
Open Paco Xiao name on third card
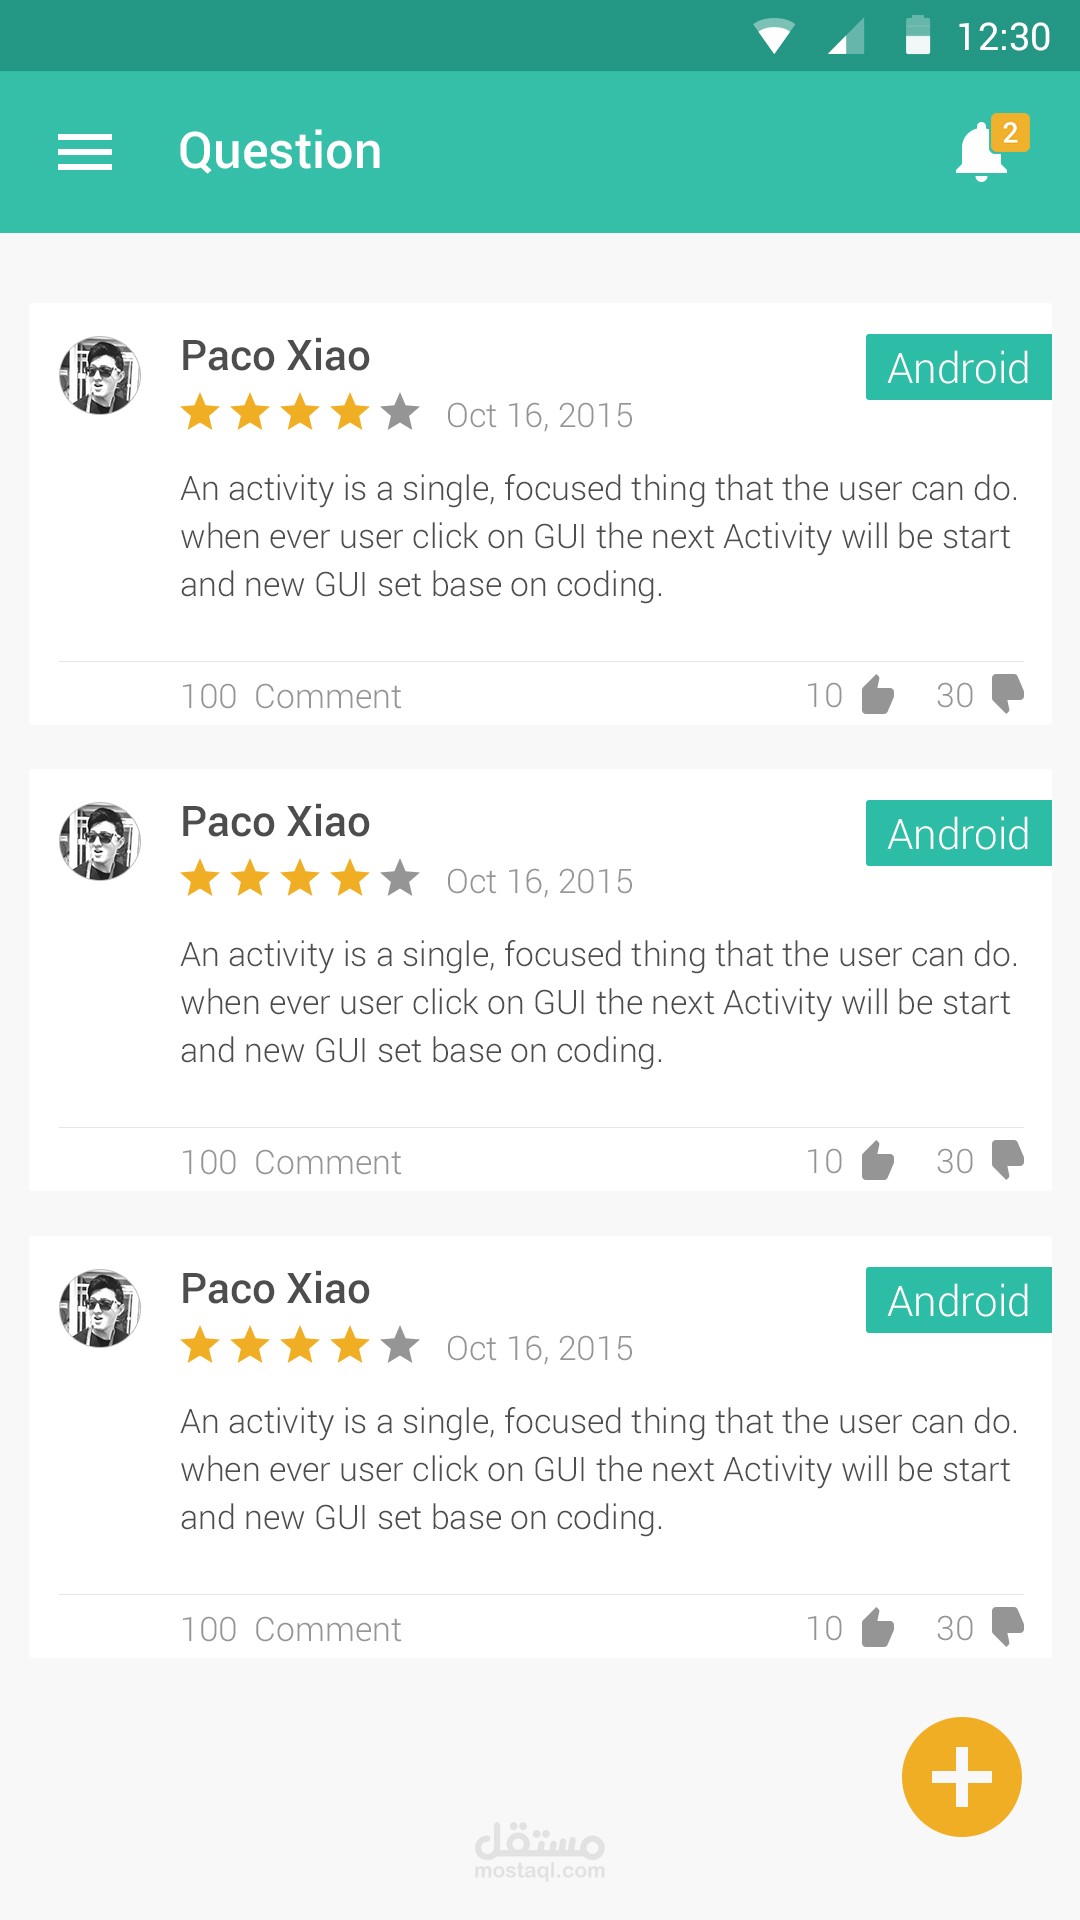[275, 1289]
